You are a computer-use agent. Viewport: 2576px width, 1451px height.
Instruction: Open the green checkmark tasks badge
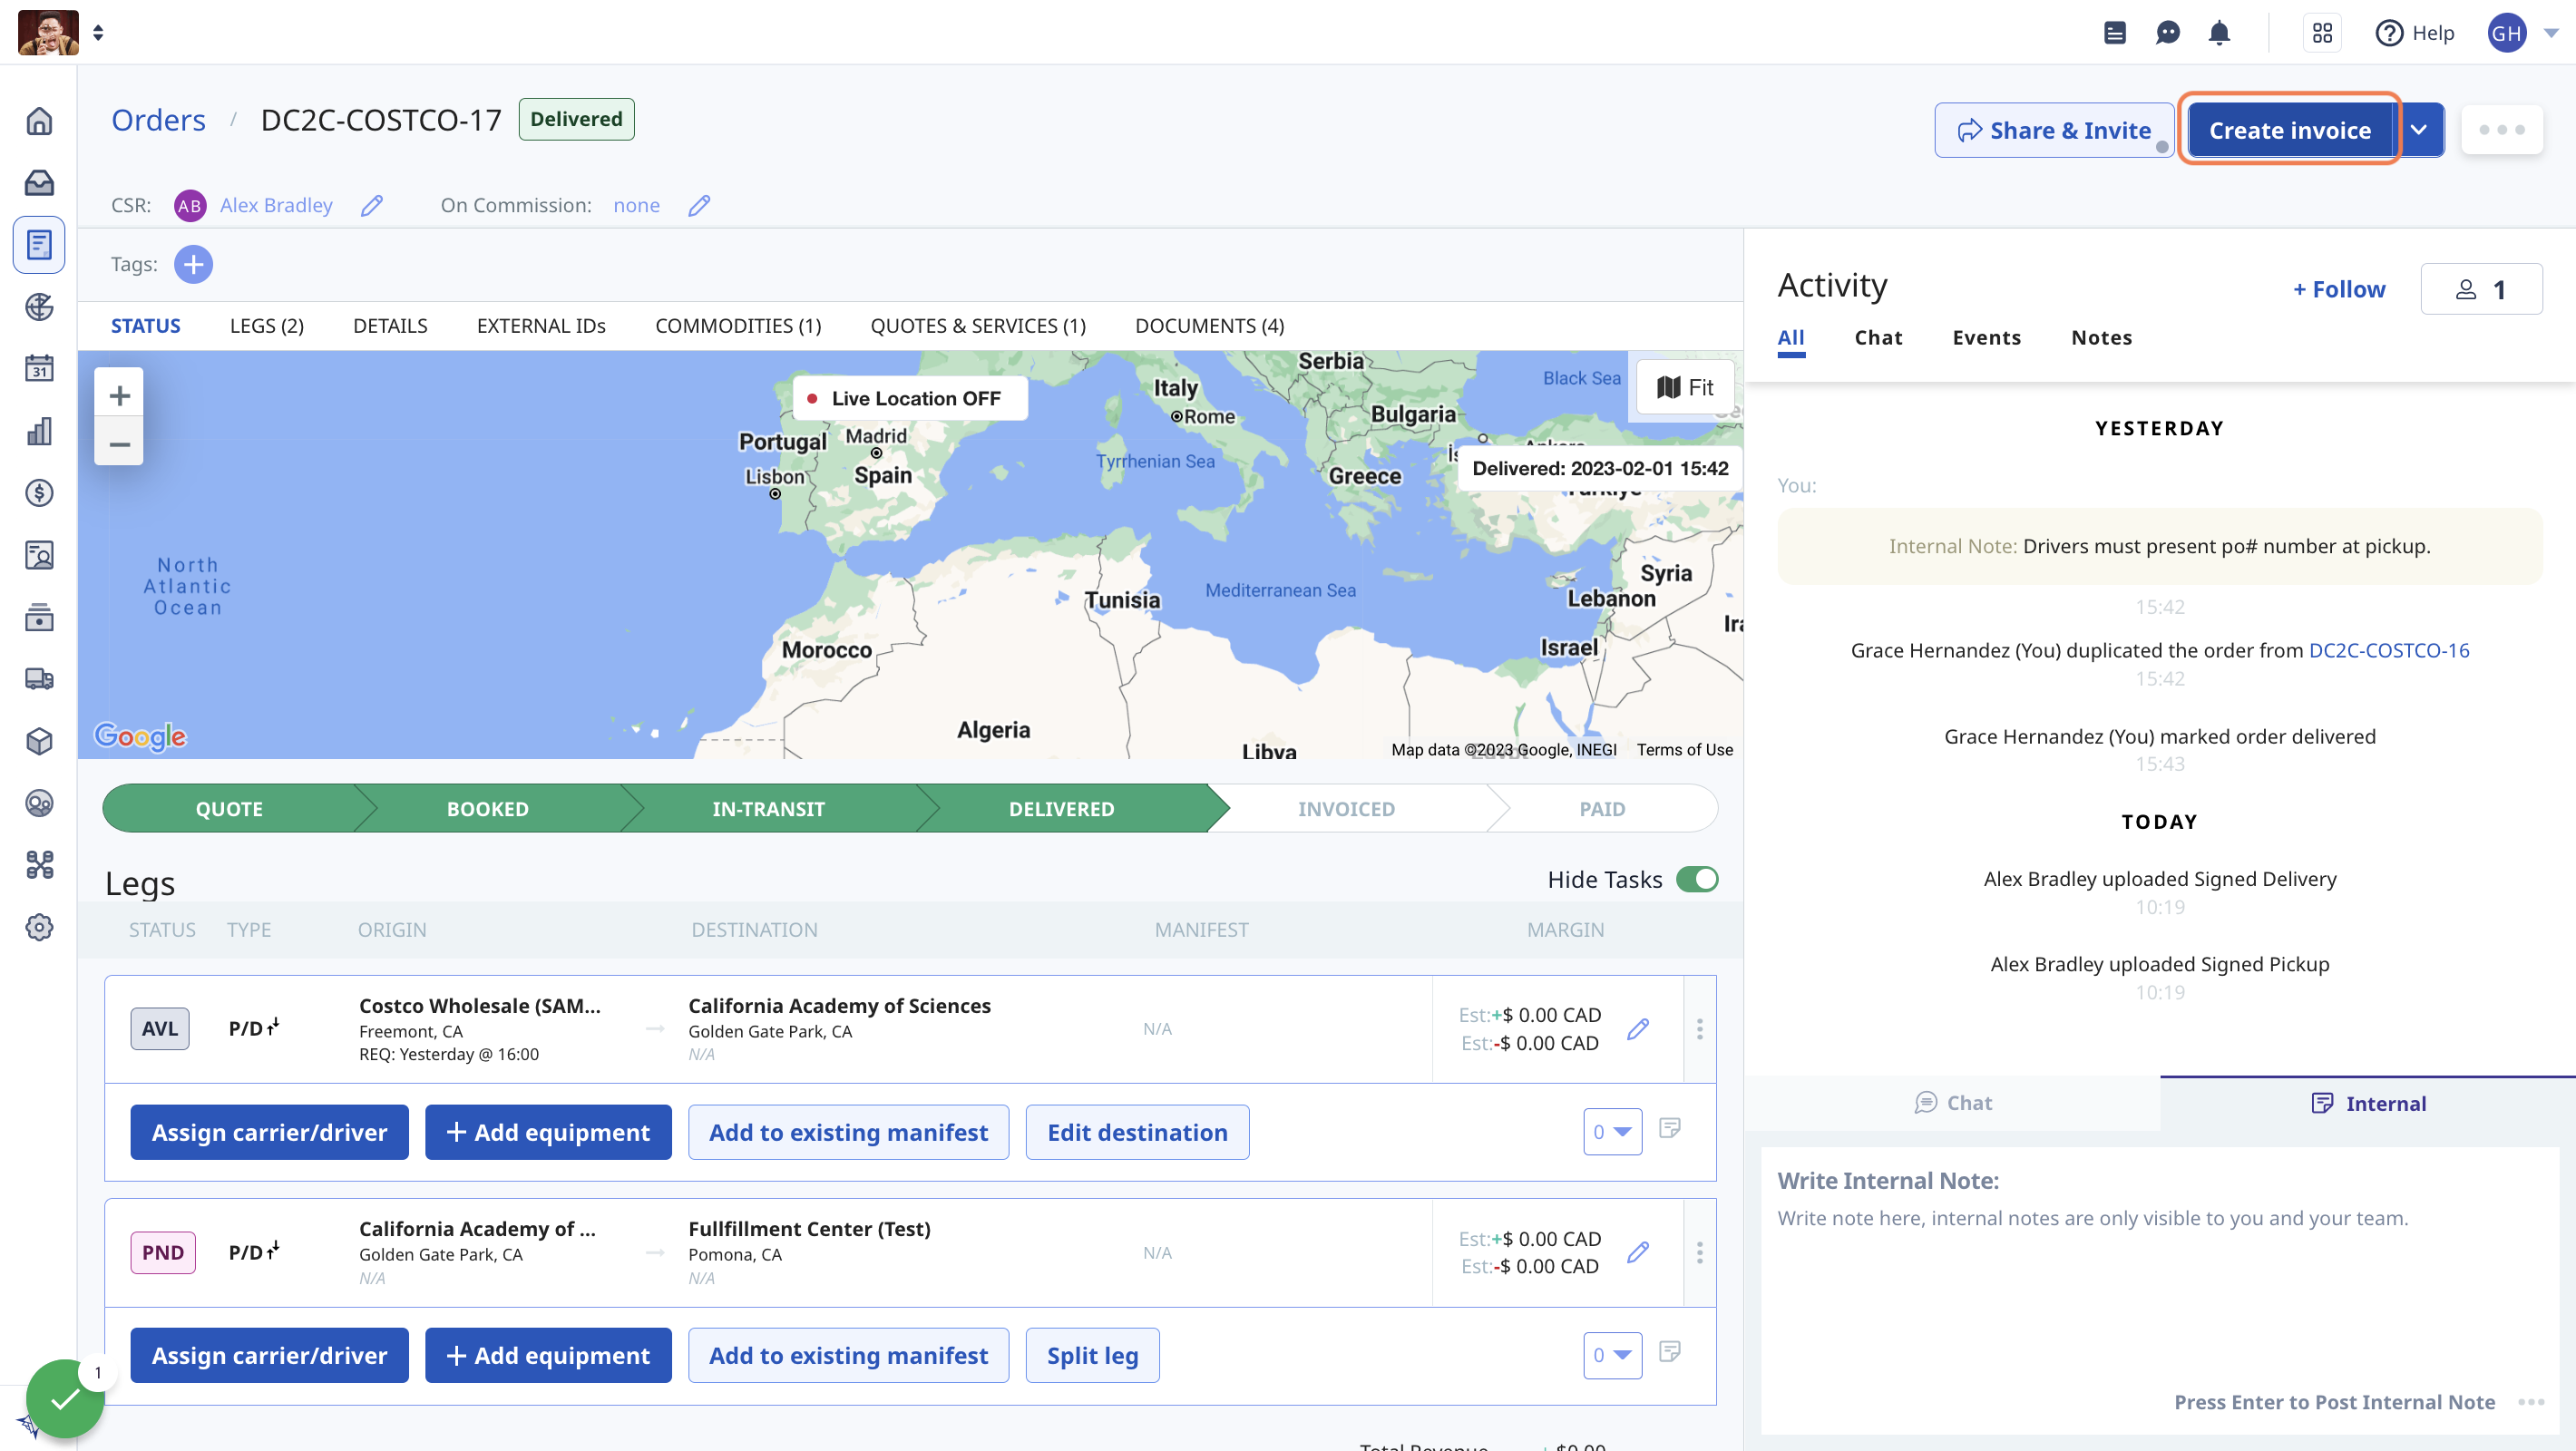click(x=65, y=1398)
